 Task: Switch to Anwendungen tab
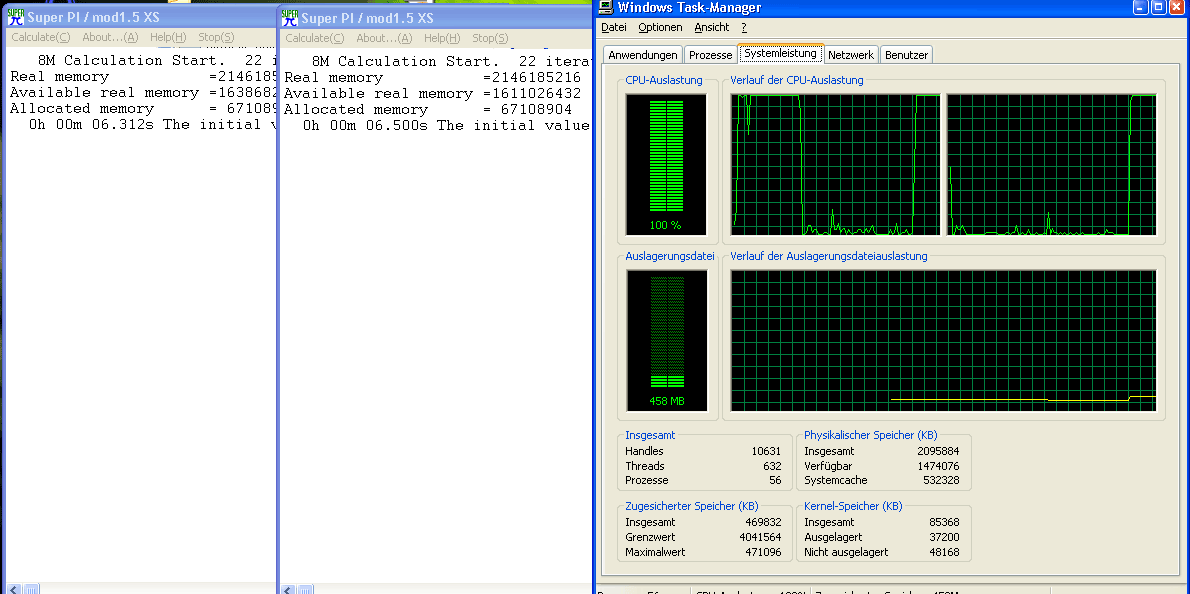643,55
